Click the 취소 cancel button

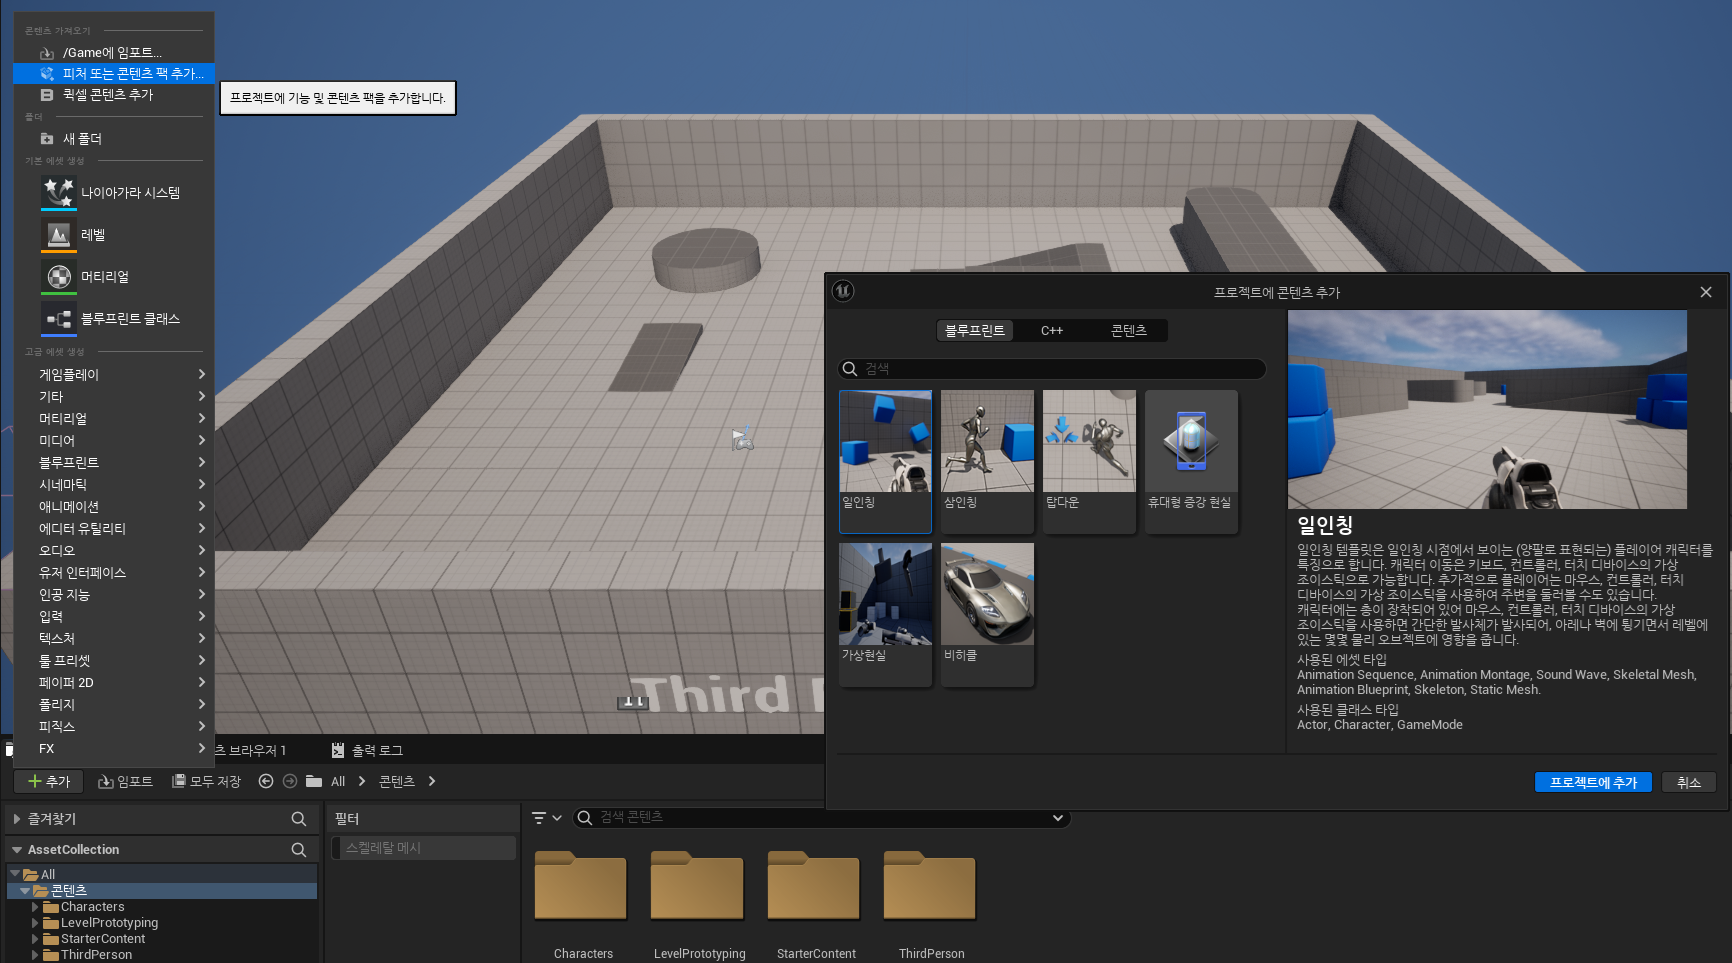tap(1688, 782)
